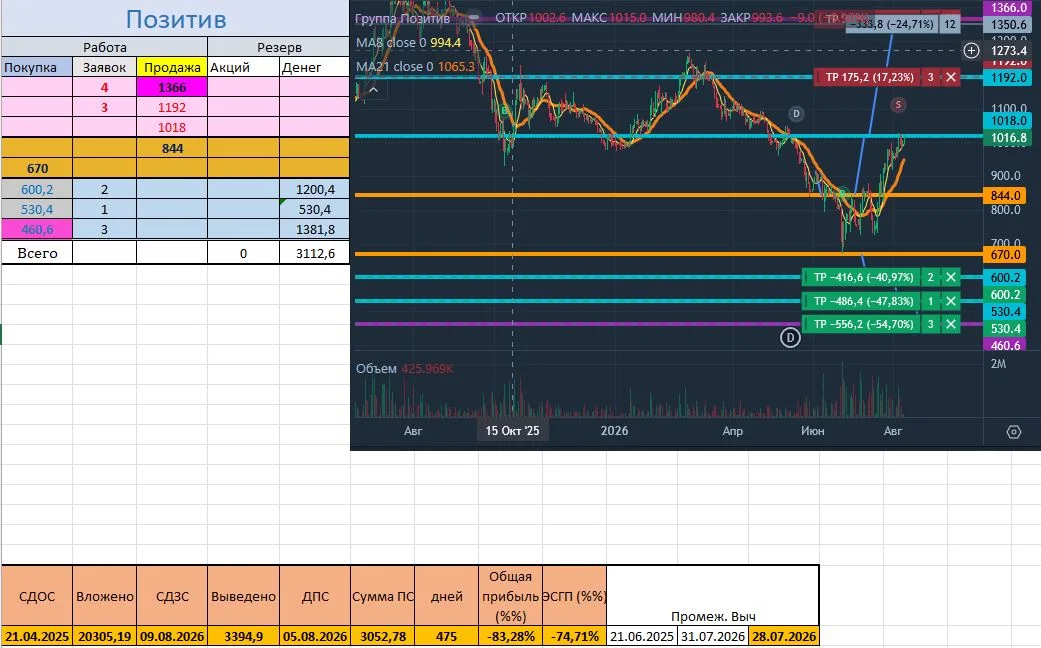Image resolution: width=1041 pixels, height=648 pixels.
Task: Click the 1350.6 price label
Action: [x=1008, y=25]
